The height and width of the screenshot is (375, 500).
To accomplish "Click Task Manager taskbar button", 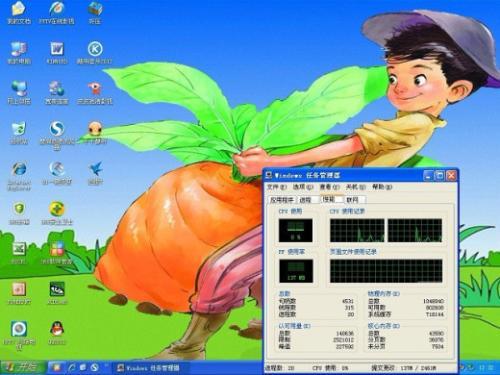I will [x=149, y=368].
